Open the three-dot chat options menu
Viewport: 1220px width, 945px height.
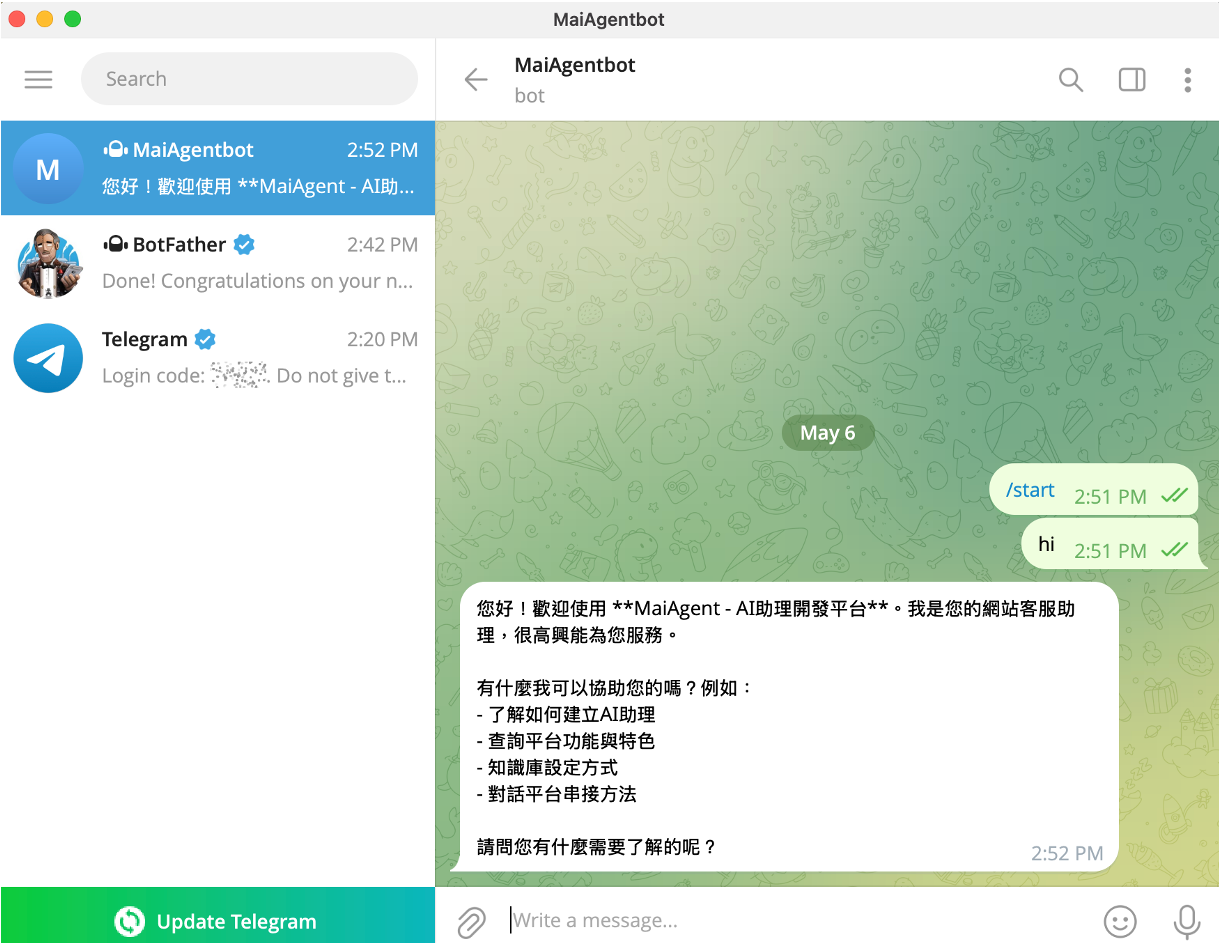pos(1187,80)
